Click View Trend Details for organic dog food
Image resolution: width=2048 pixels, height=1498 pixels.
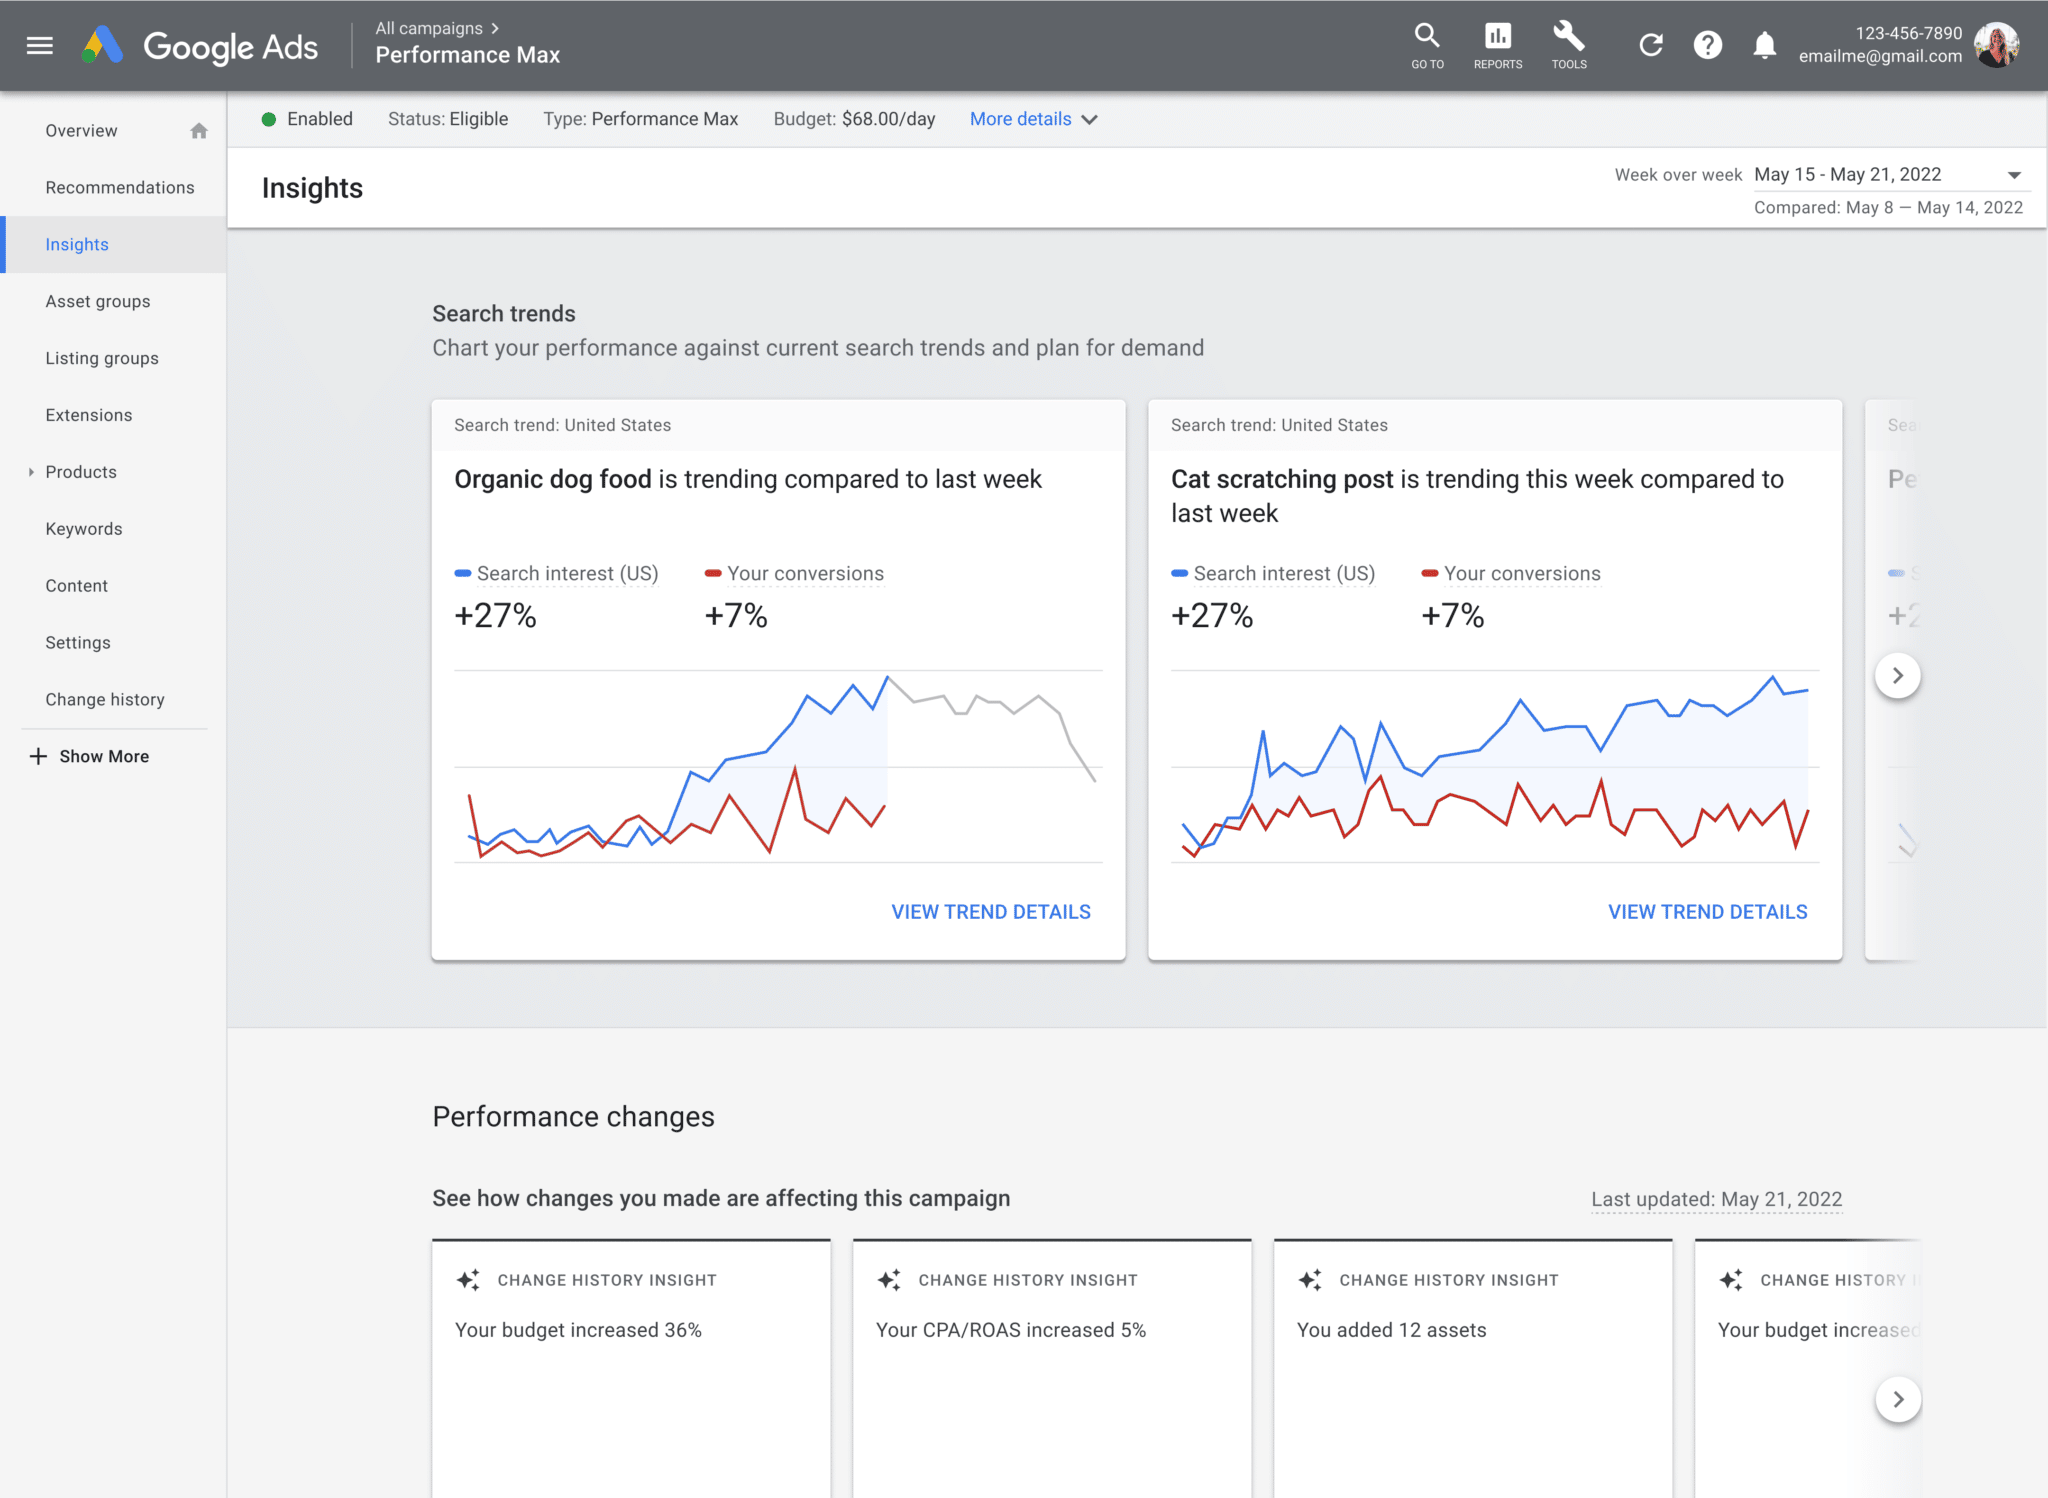click(991, 911)
